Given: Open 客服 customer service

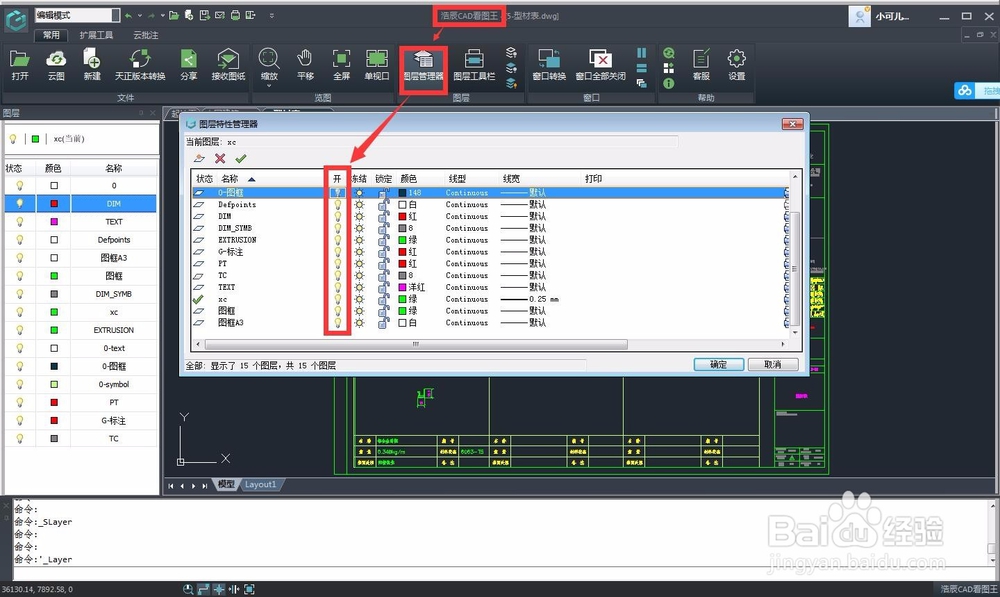Looking at the screenshot, I should 701,65.
